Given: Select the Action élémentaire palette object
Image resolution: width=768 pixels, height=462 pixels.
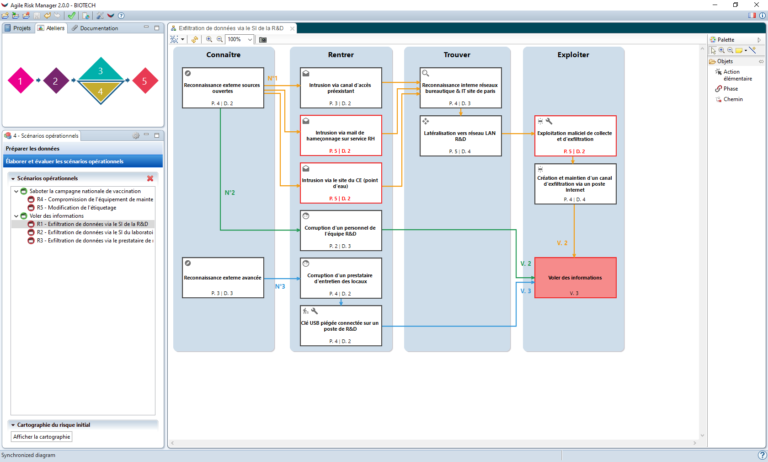Looking at the screenshot, I should (x=733, y=75).
